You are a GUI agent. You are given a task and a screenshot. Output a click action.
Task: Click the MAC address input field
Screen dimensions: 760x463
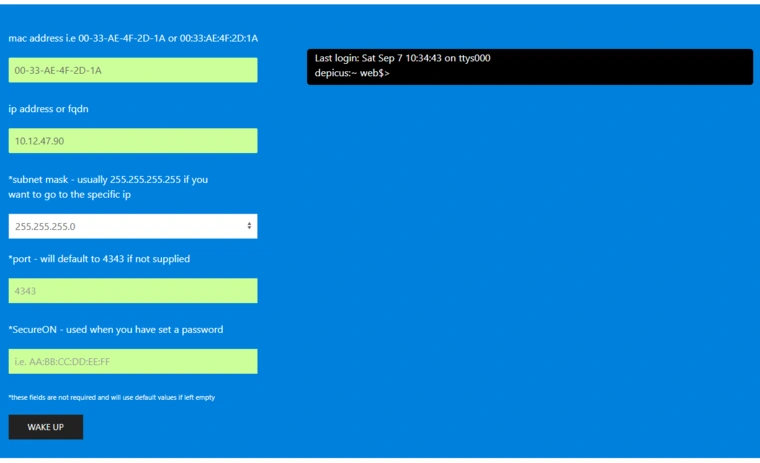click(133, 70)
